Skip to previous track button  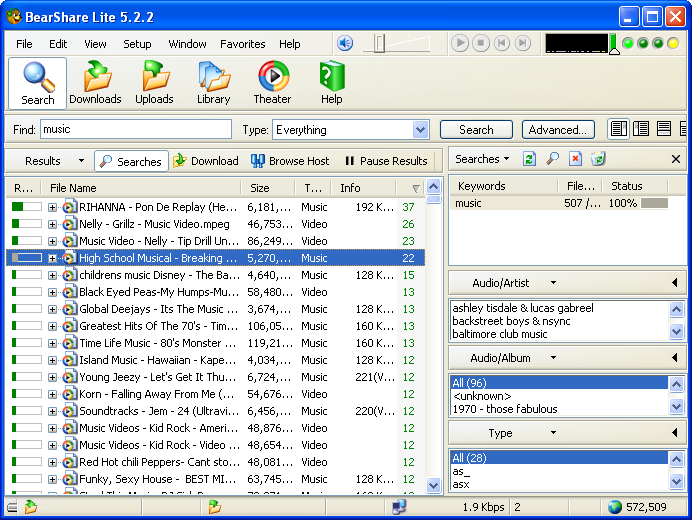click(x=501, y=43)
